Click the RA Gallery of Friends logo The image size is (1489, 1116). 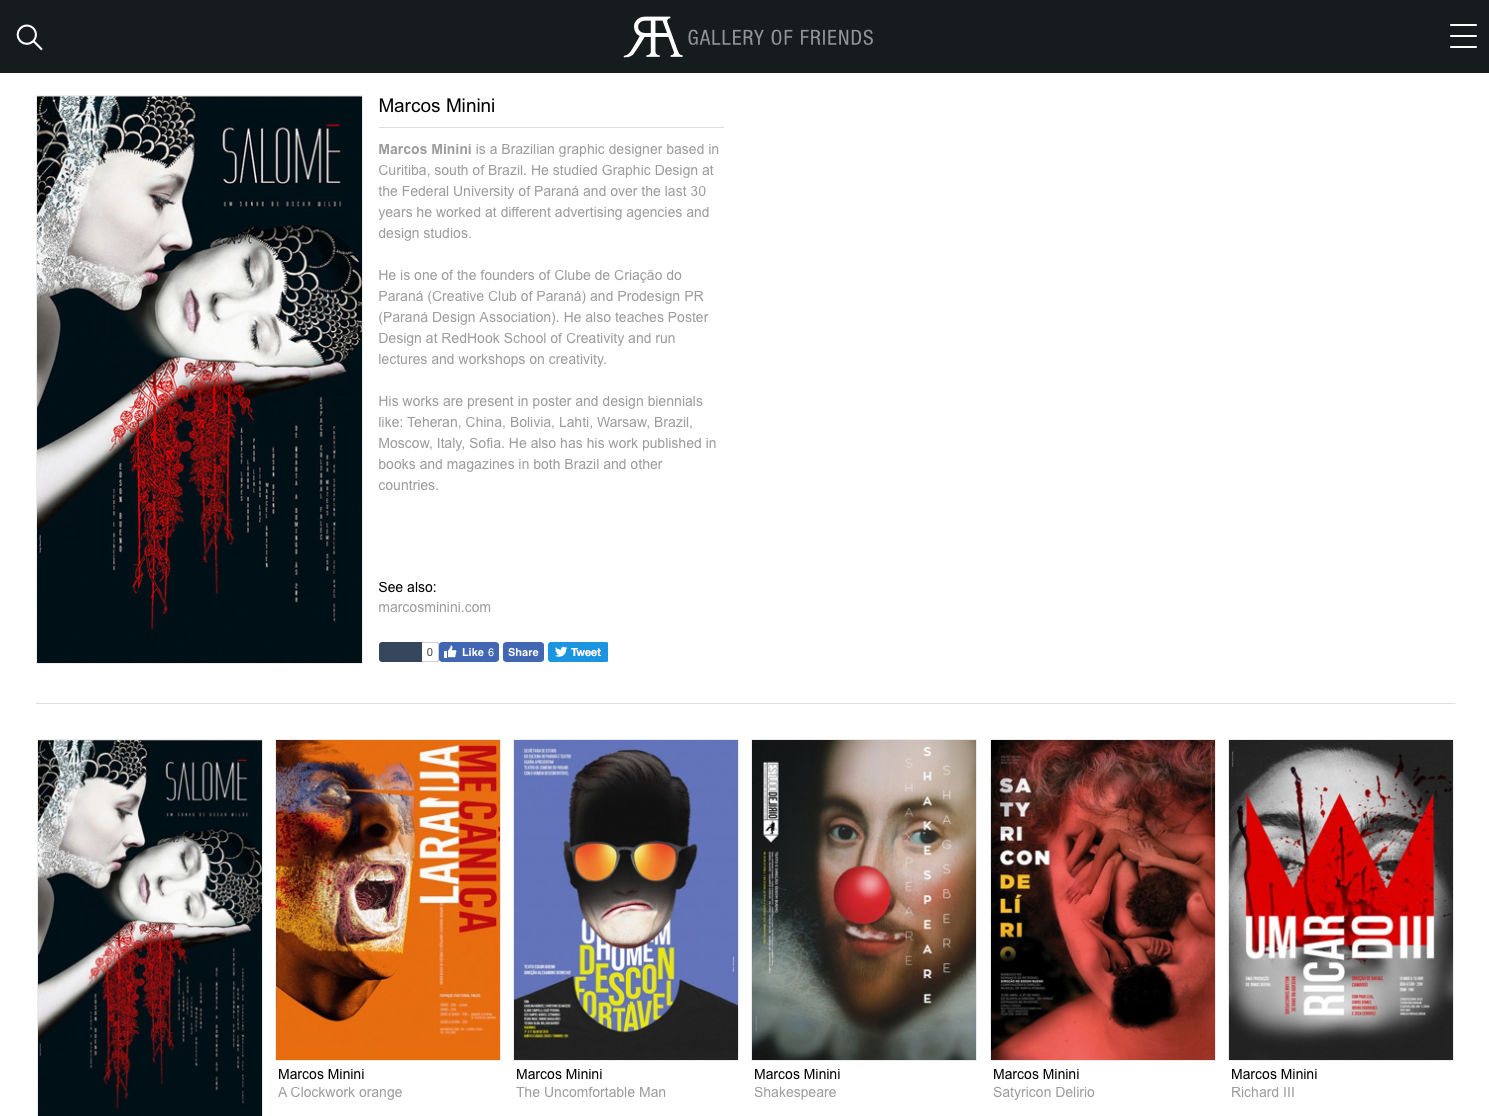pos(748,37)
